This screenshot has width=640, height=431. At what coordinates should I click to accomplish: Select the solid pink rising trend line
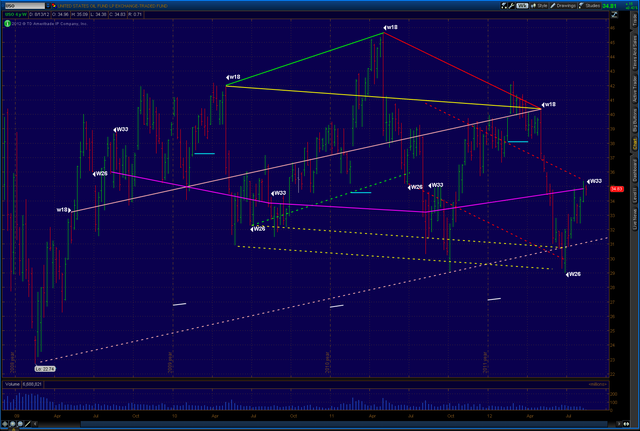click(306, 160)
